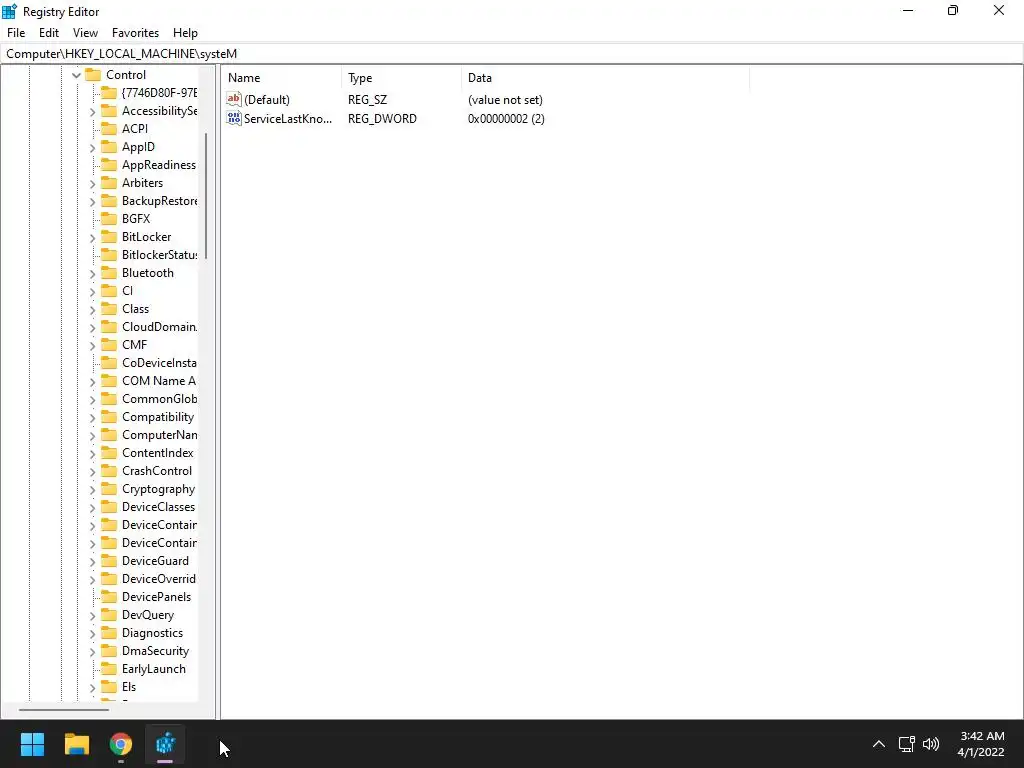Open the Help menu
Screen dimensions: 1024x768
pyautogui.click(x=185, y=33)
